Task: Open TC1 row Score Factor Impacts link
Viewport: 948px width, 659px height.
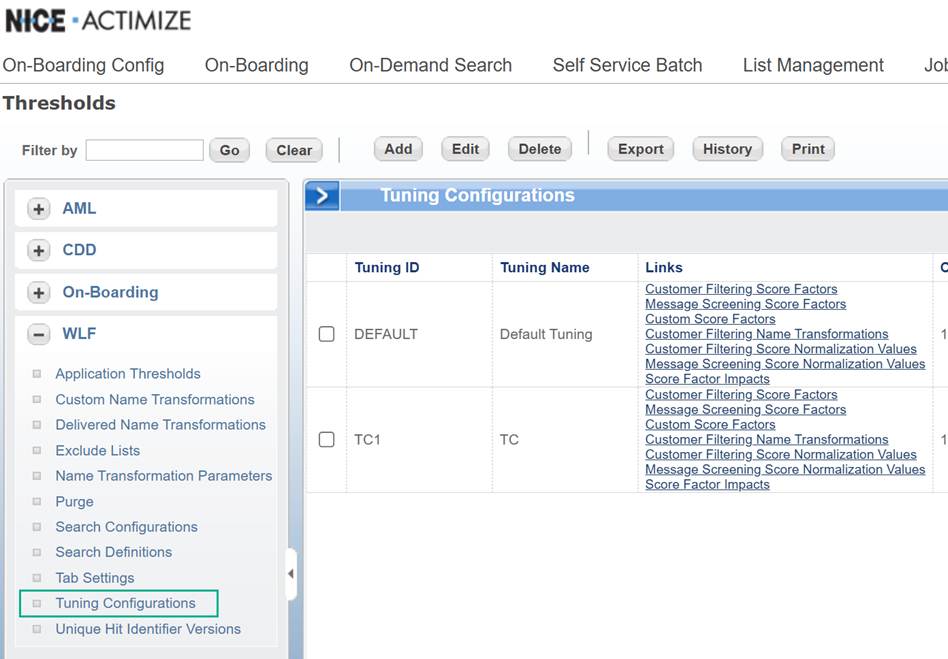Action: click(707, 484)
